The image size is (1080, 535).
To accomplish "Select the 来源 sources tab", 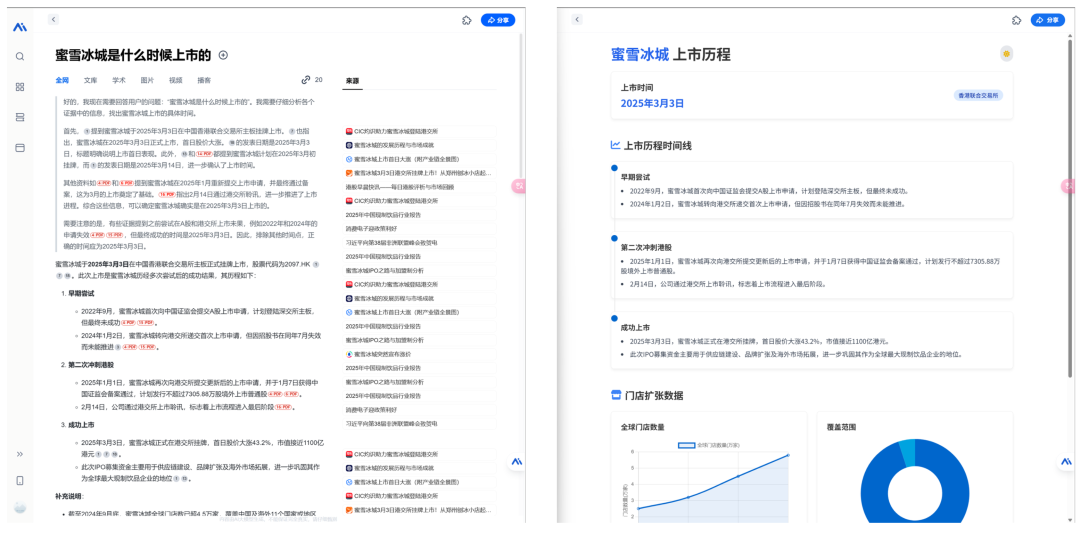I will pos(353,81).
